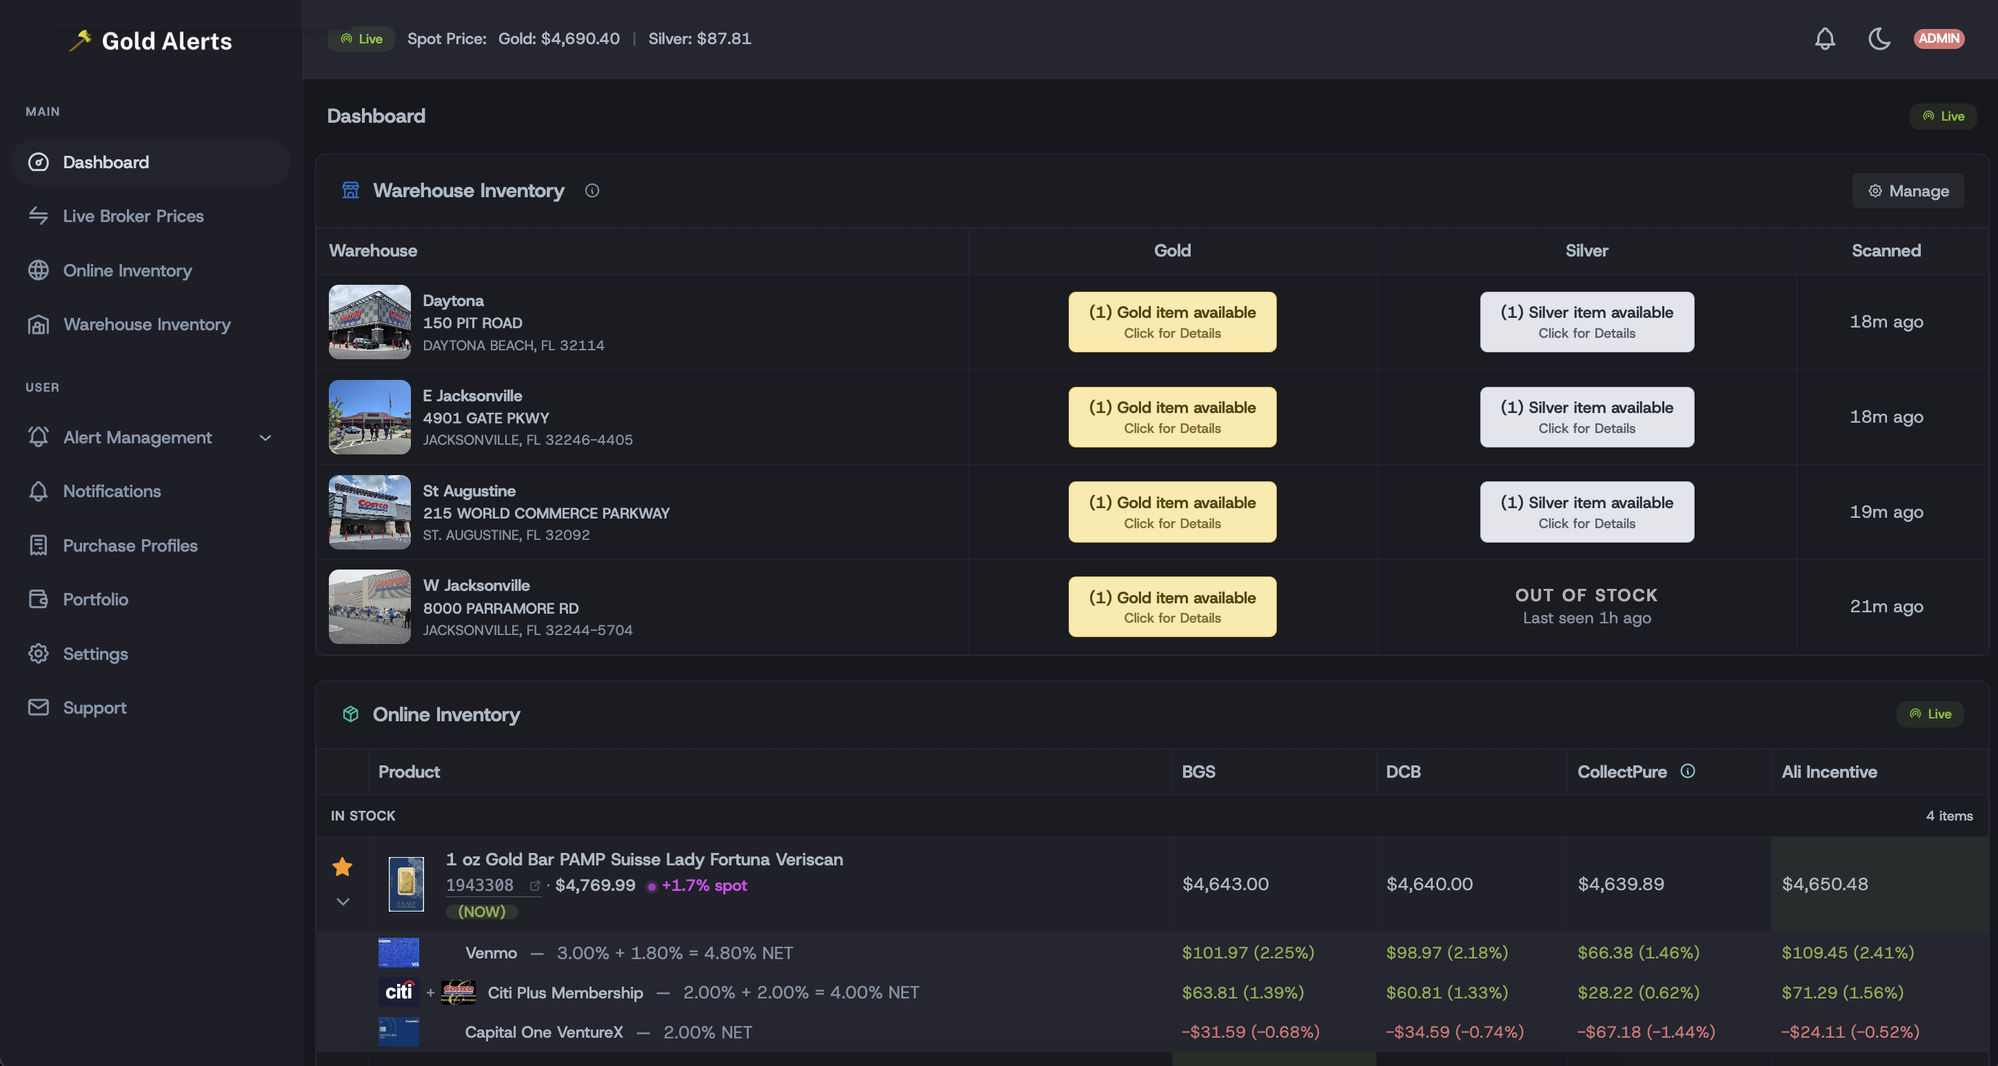Click the Live indicator on Dashboard header
Viewport: 1998px width, 1066px height.
(x=1943, y=116)
